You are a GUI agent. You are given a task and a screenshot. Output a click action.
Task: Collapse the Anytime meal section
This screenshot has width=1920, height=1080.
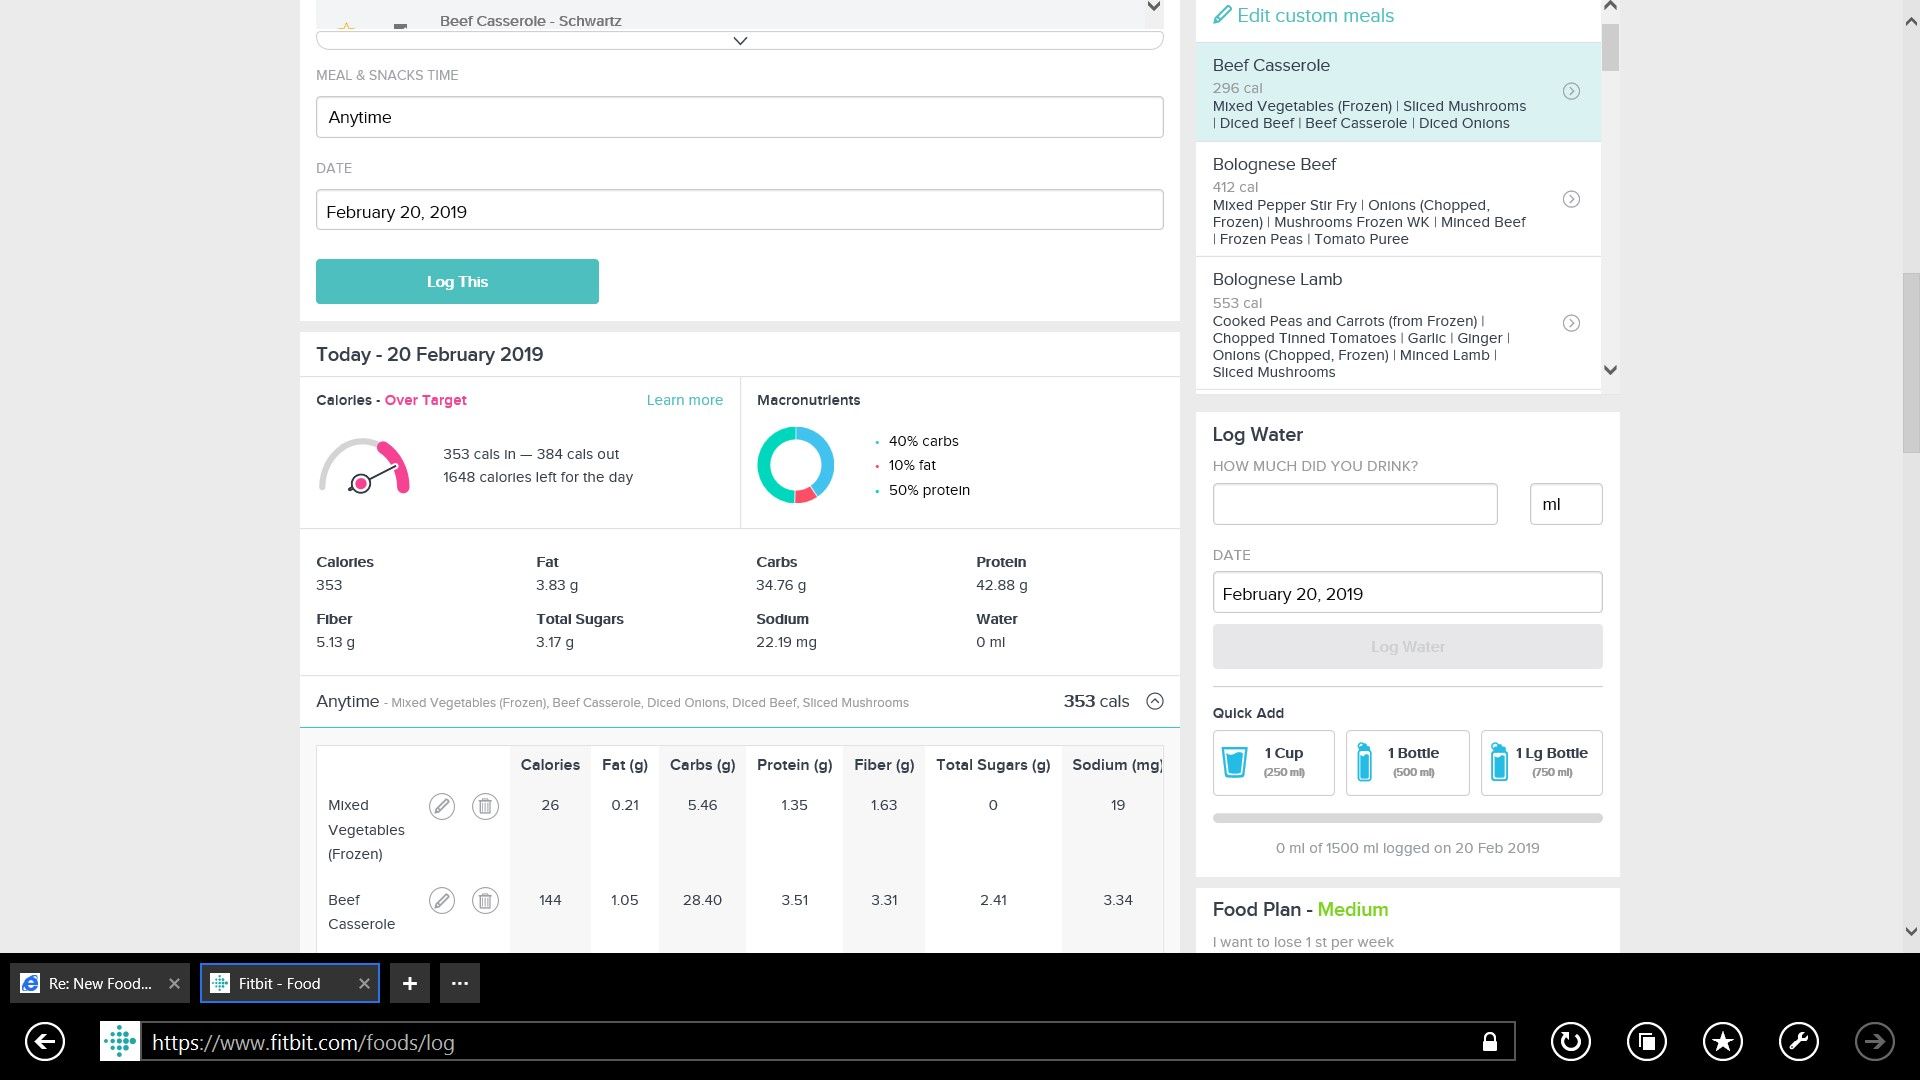pyautogui.click(x=1155, y=701)
